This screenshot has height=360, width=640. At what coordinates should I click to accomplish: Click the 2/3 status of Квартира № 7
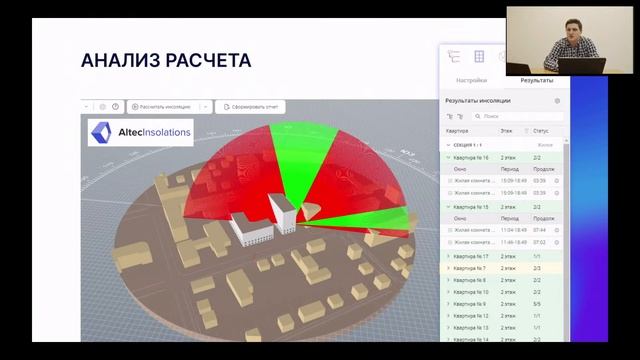(x=537, y=268)
